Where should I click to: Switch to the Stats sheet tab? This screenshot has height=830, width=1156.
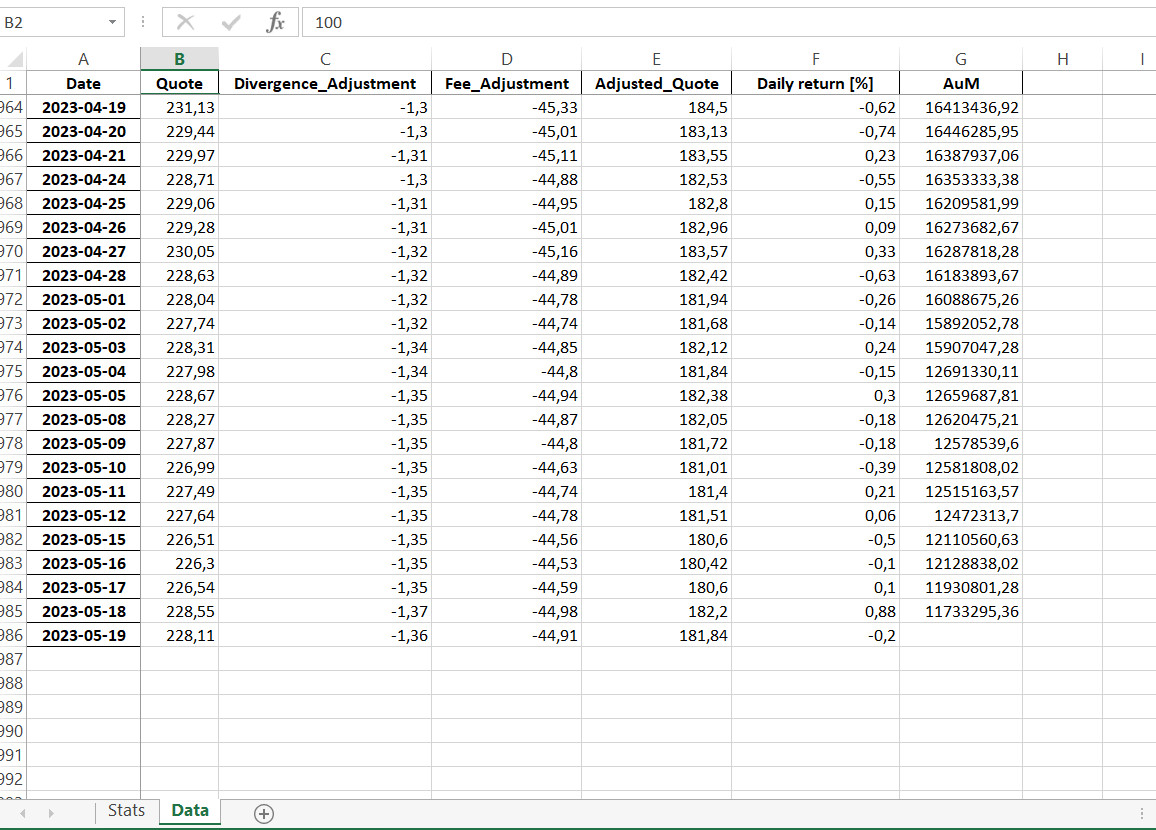point(126,811)
